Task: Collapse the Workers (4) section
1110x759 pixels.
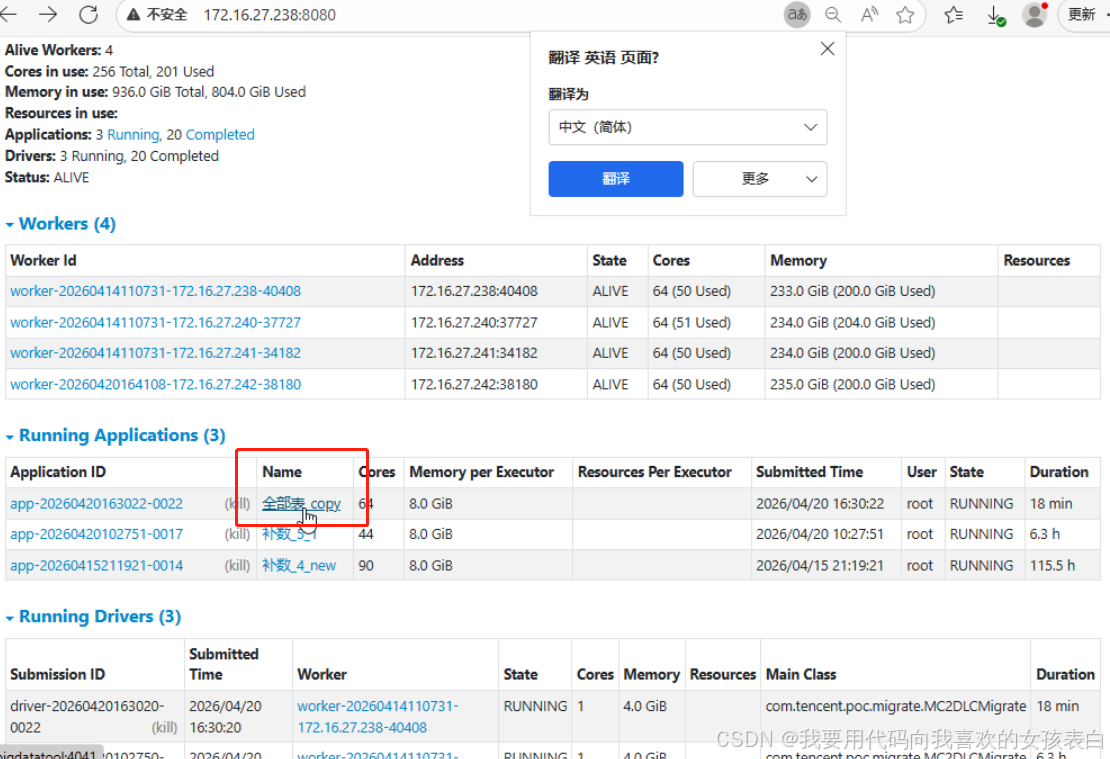Action: pyautogui.click(x=61, y=224)
